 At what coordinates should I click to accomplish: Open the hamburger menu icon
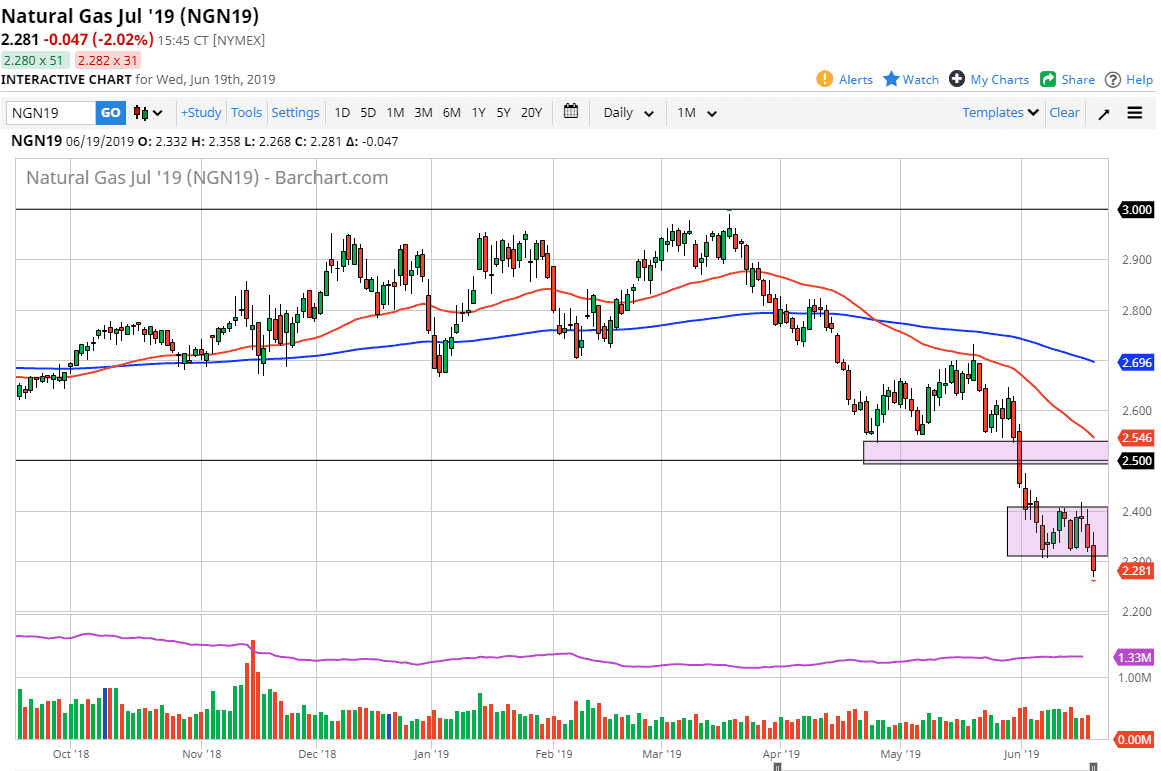(x=1134, y=113)
